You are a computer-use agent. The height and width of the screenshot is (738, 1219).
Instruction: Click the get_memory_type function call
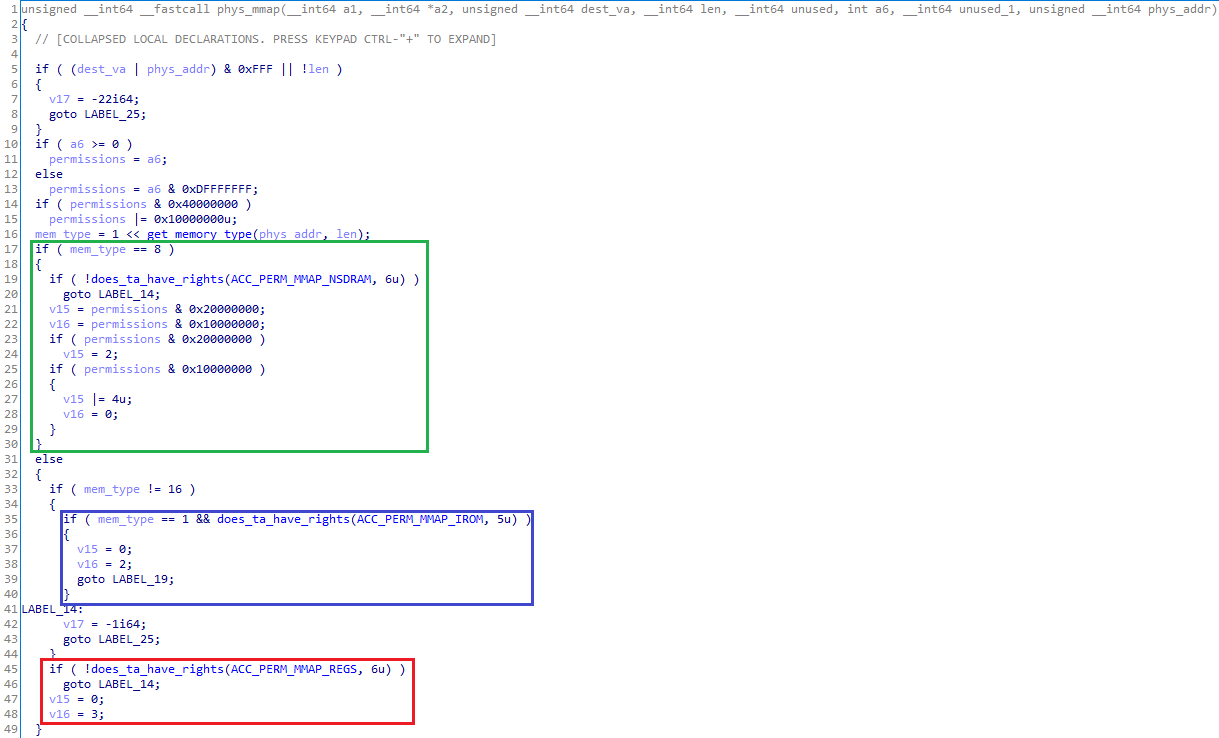(203, 234)
